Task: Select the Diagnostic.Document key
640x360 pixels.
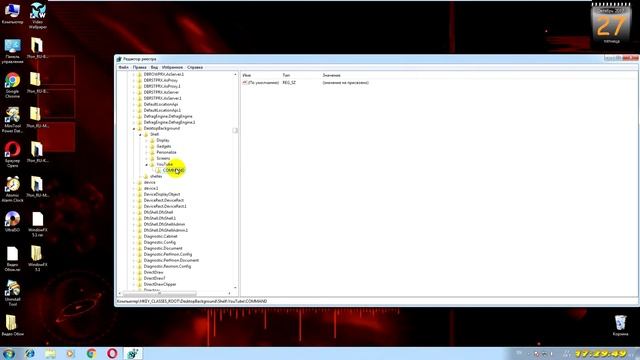Action: coord(163,248)
